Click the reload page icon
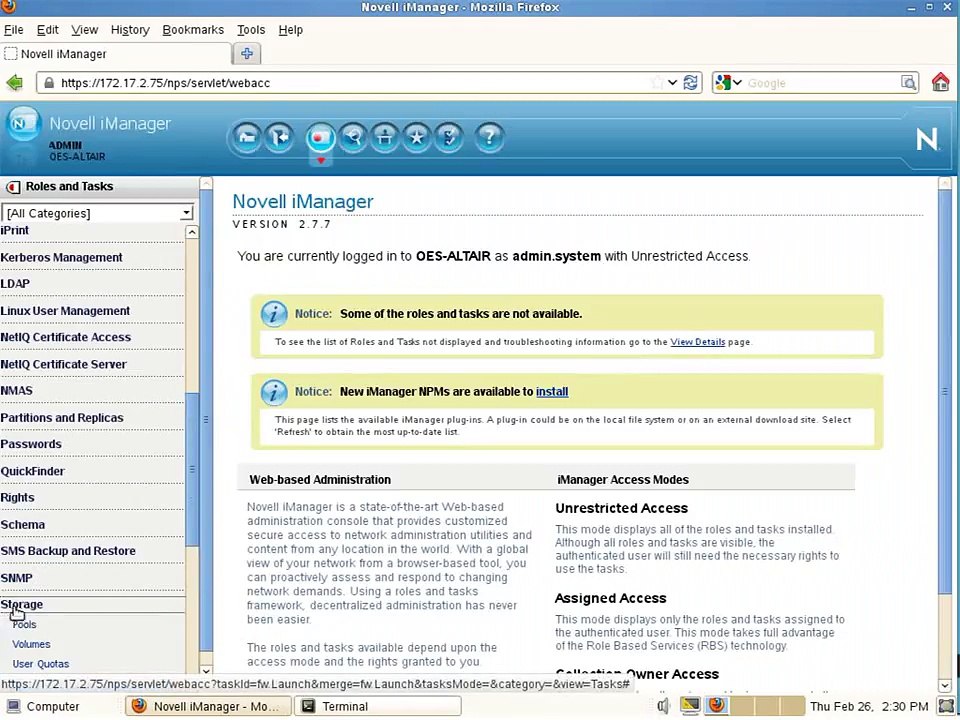Viewport: 960px width, 720px height. (691, 83)
